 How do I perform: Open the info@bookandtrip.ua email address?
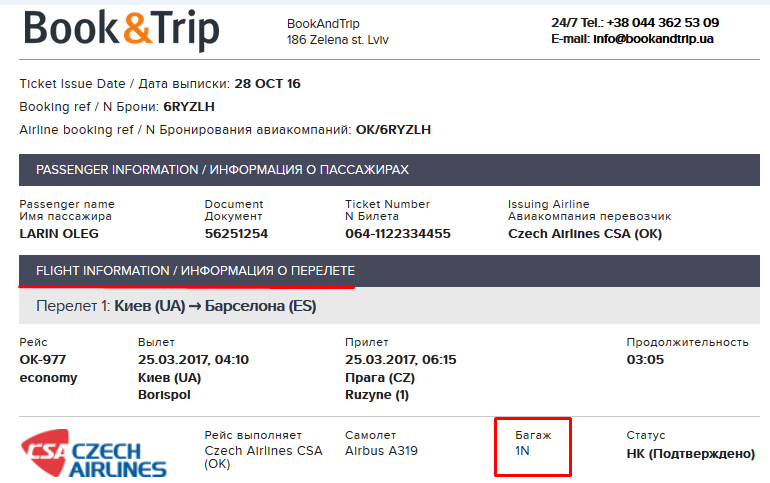pyautogui.click(x=653, y=39)
